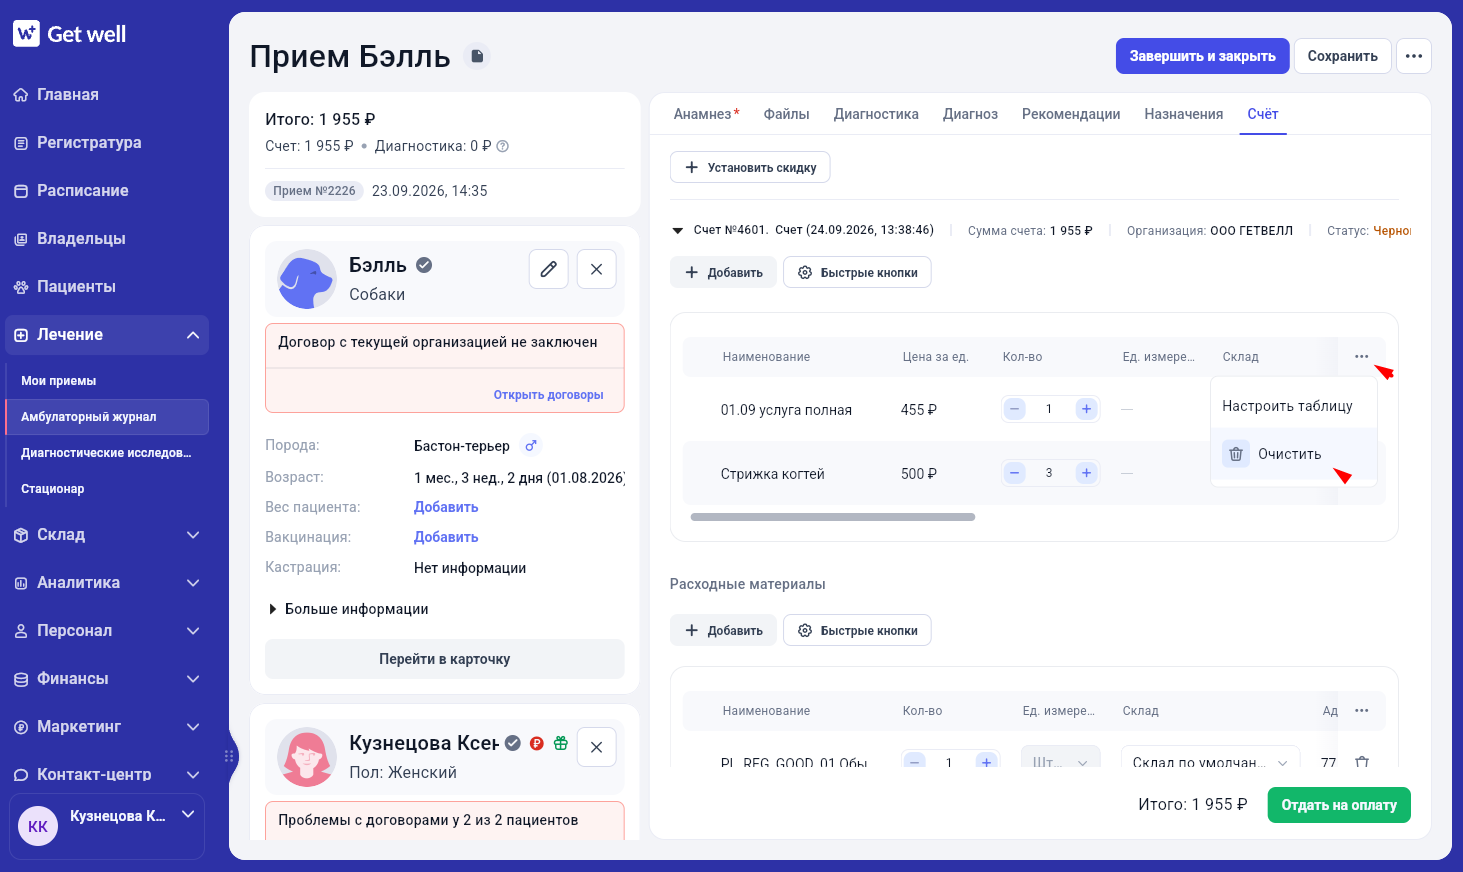This screenshot has width=1463, height=872.
Task: Click the male gender icon near Бастон-терьер
Action: 531,446
